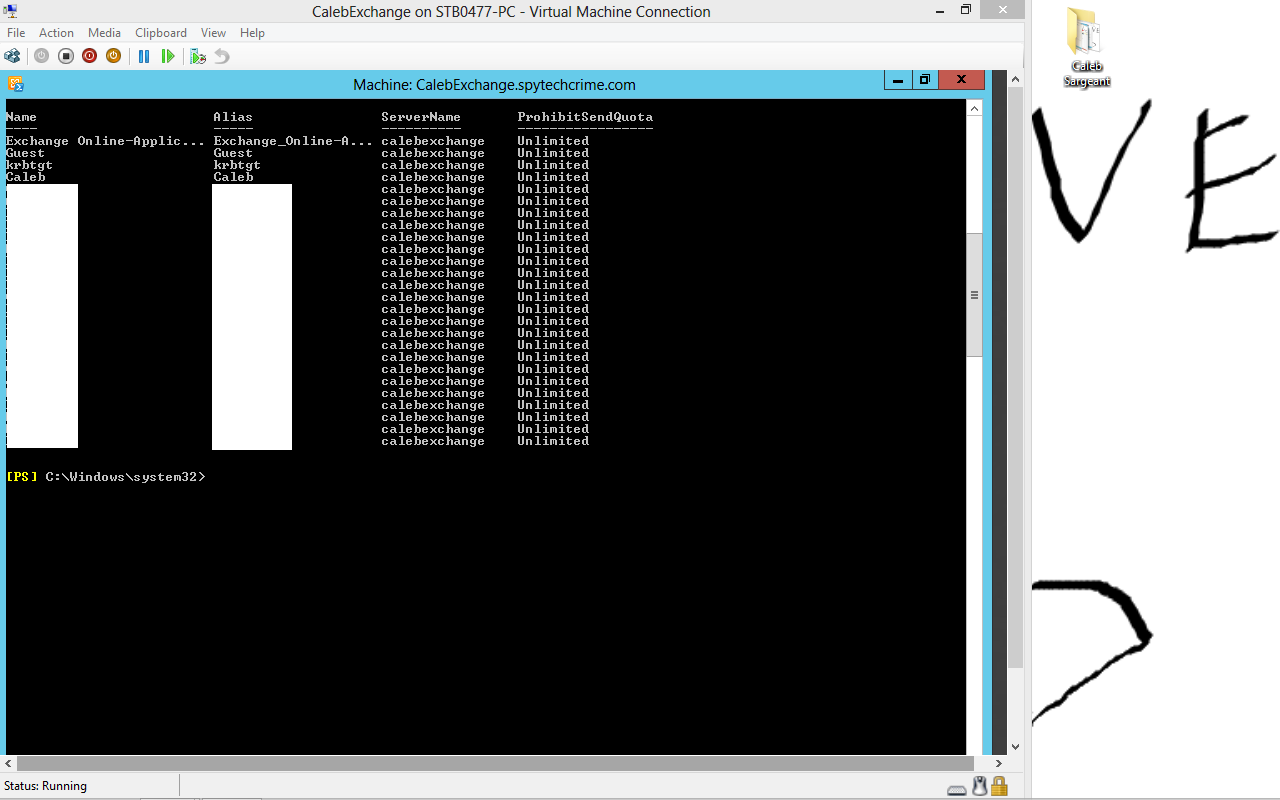Minimize the Exchange Management Shell window
The image size is (1280, 800).
pyautogui.click(x=898, y=80)
